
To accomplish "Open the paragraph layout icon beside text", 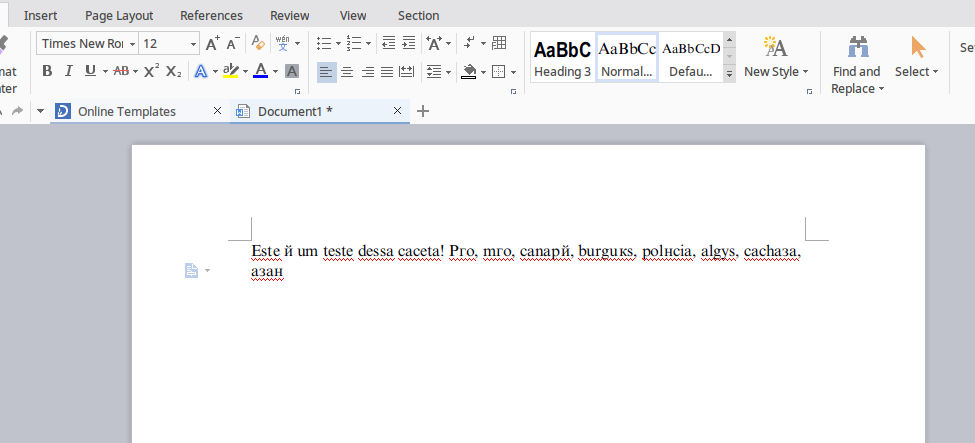I will [x=192, y=271].
